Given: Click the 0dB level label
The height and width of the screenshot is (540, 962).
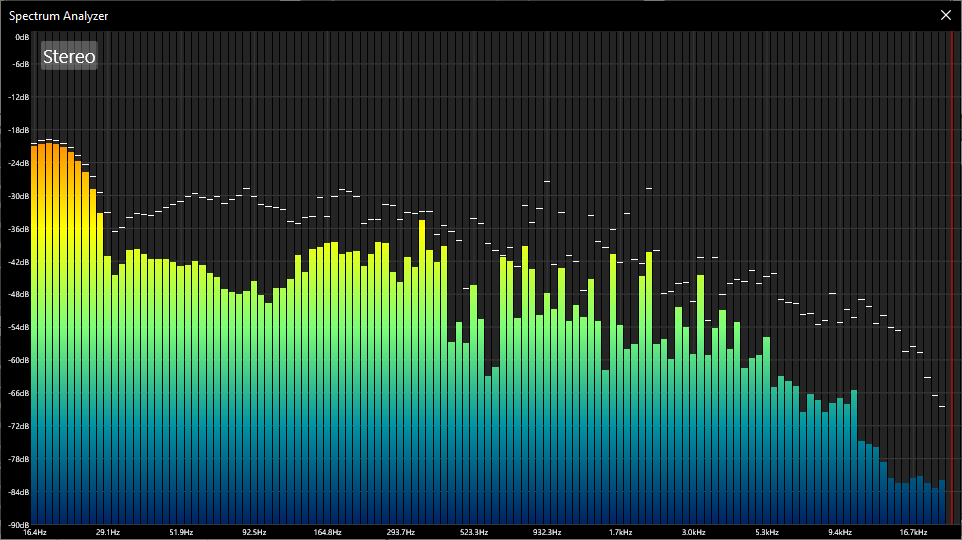Looking at the screenshot, I should (22, 37).
